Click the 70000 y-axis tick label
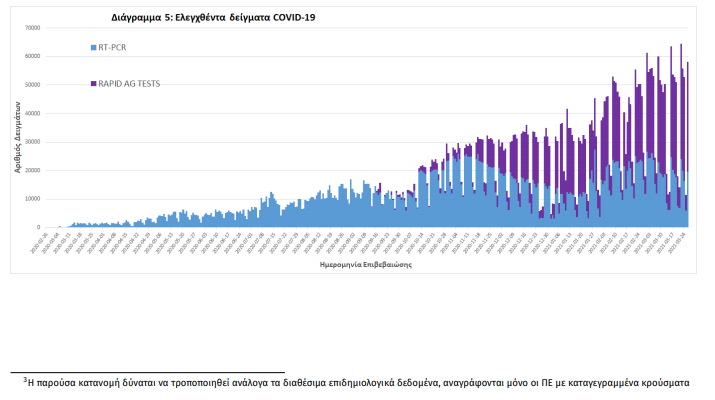The image size is (715, 400). [x=31, y=27]
